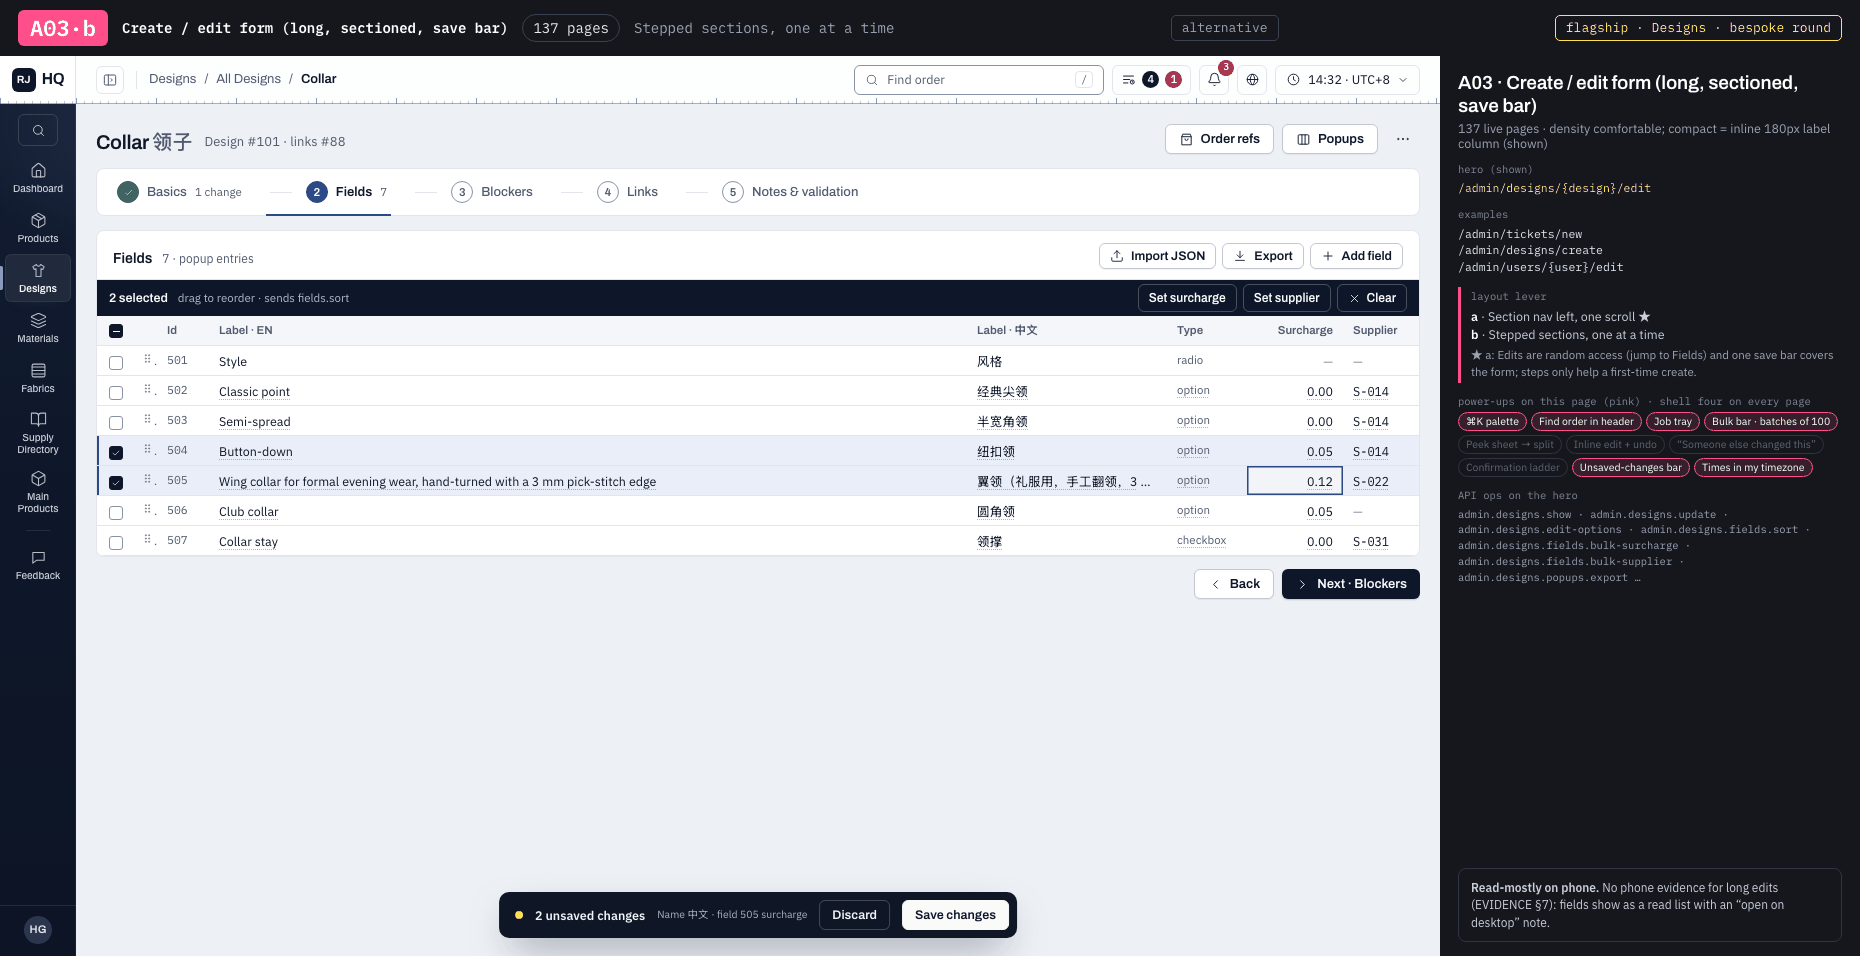The height and width of the screenshot is (956, 1860).
Task: Go to Notes & validation step
Action: 791,192
